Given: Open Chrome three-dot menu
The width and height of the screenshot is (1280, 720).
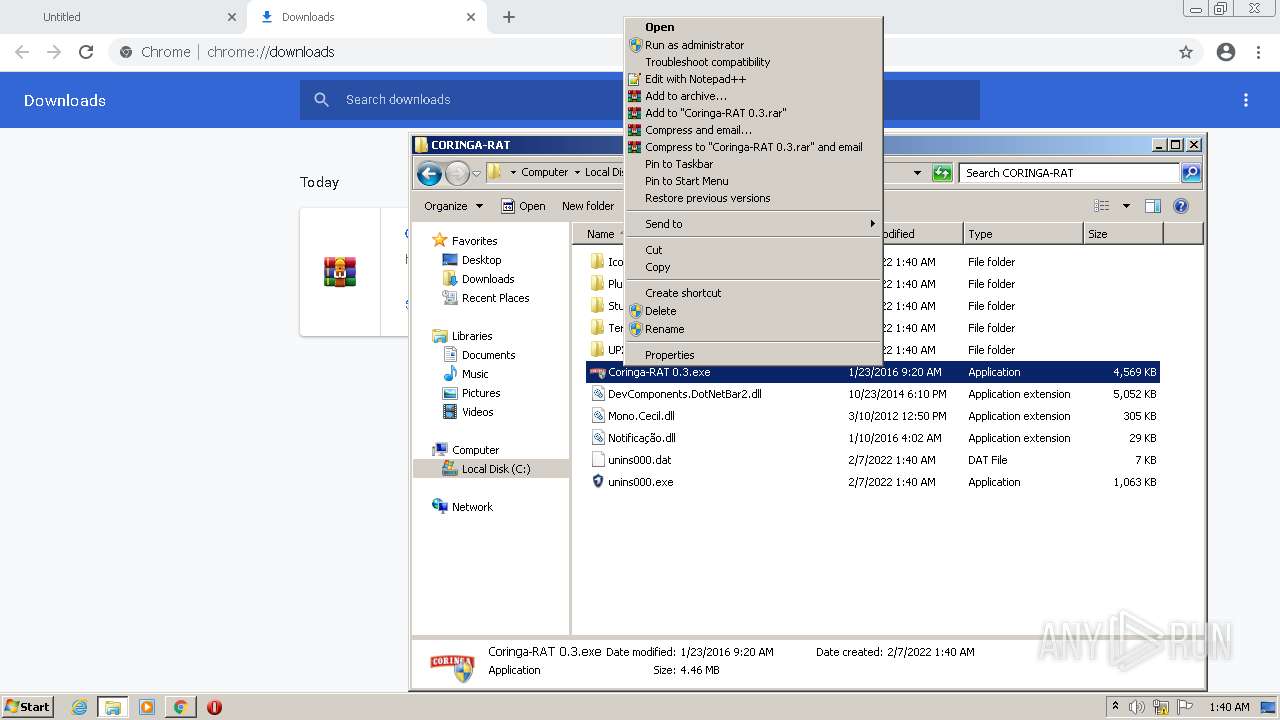Looking at the screenshot, I should (x=1258, y=52).
